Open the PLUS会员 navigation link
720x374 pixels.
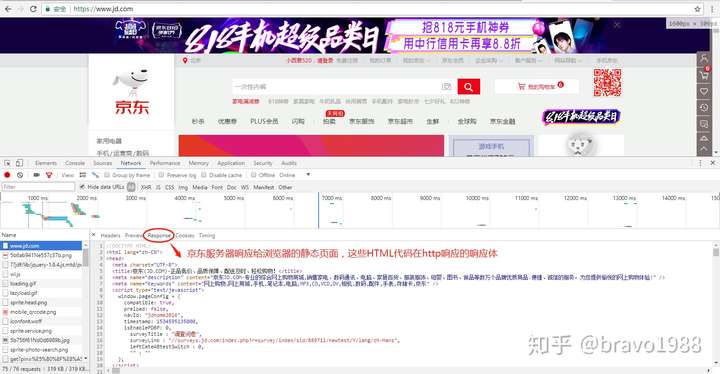click(x=264, y=121)
